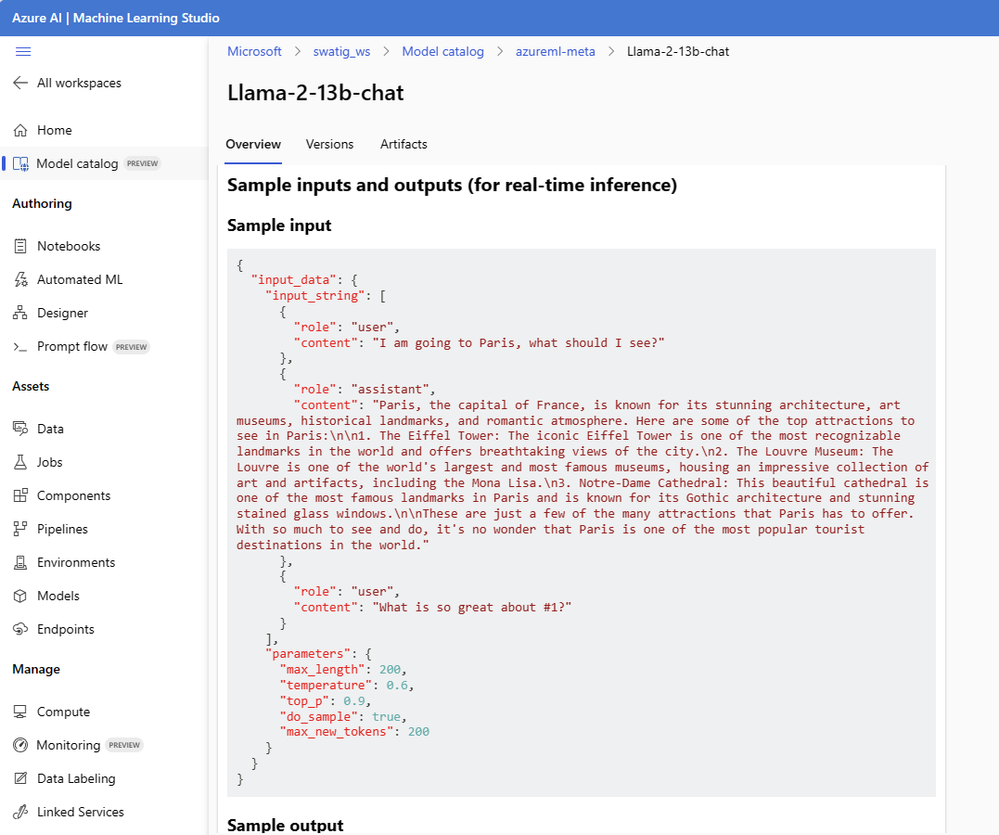Click the Model catalog icon
The image size is (999, 835).
coord(20,164)
